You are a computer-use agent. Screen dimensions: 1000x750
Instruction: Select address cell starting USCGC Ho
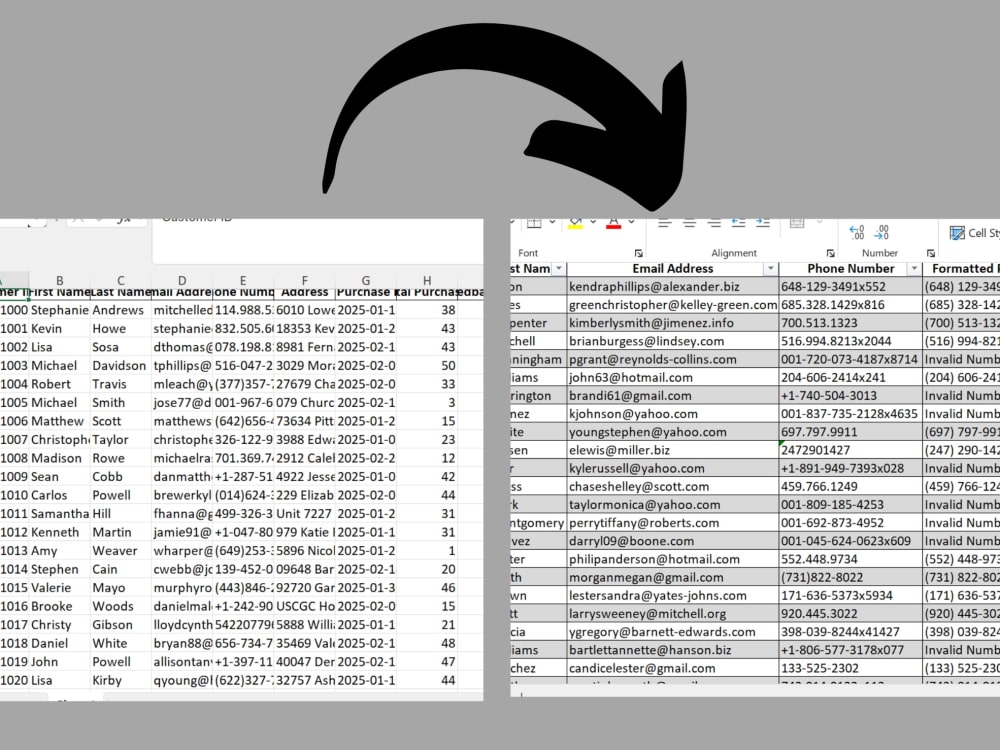tap(304, 606)
